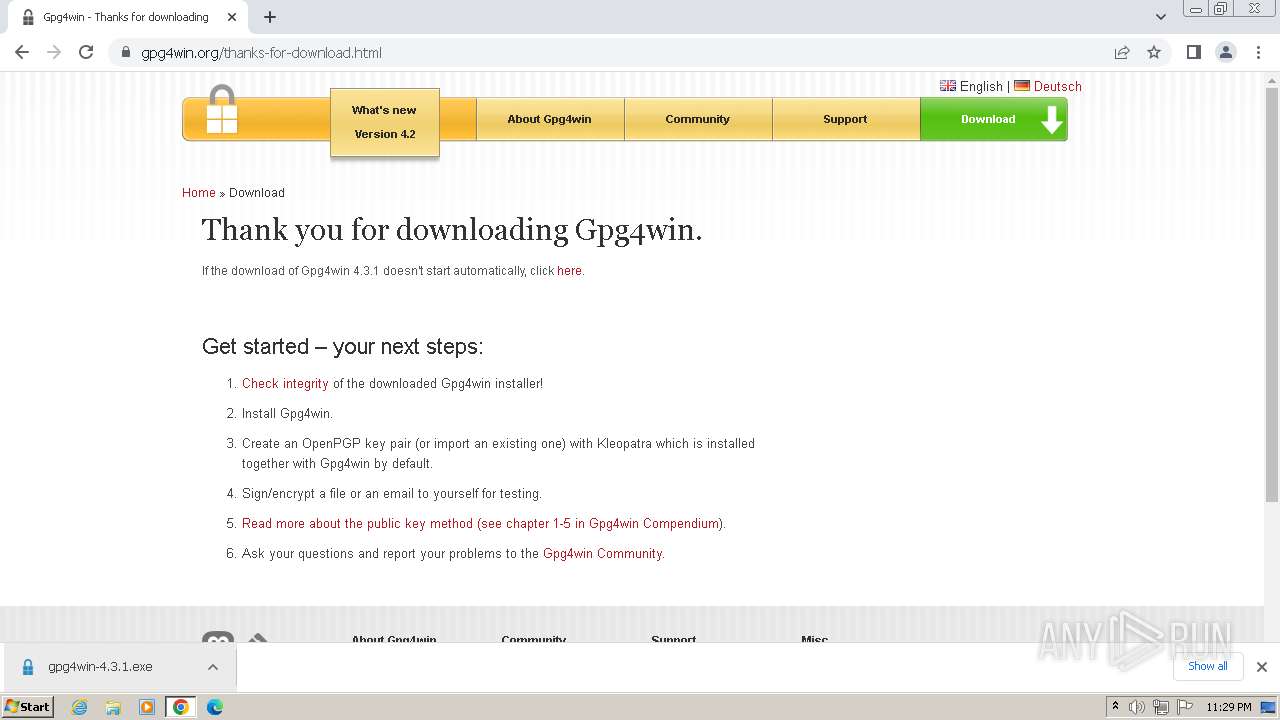
Task: Click the Gpg4win padlock logo
Action: point(222,111)
